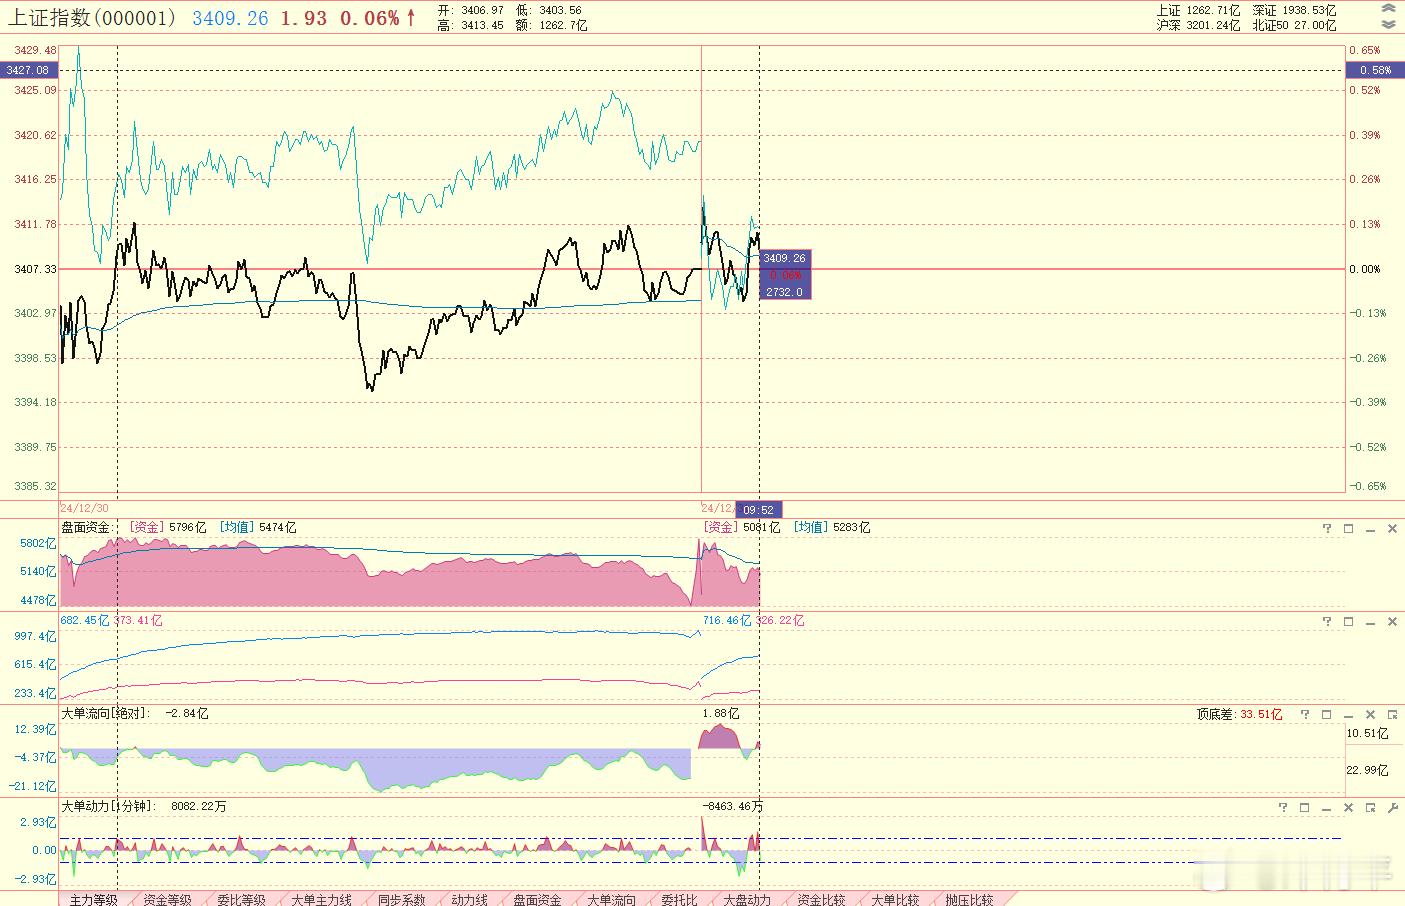Click the 额: 1262.7亿 value in header
Image resolution: width=1405 pixels, height=906 pixels.
(551, 25)
